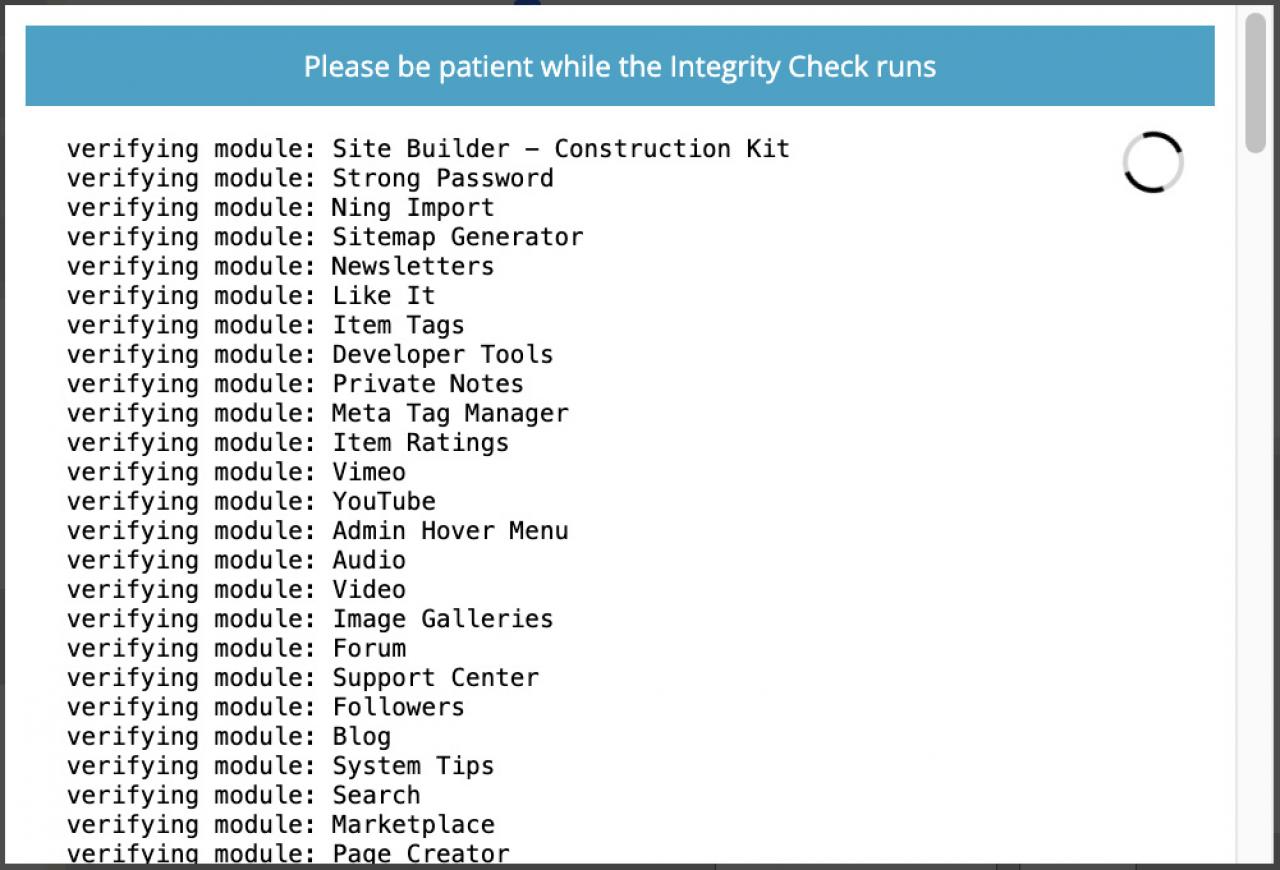Click the Meta Tag Manager entry
This screenshot has height=870, width=1280.
318,413
